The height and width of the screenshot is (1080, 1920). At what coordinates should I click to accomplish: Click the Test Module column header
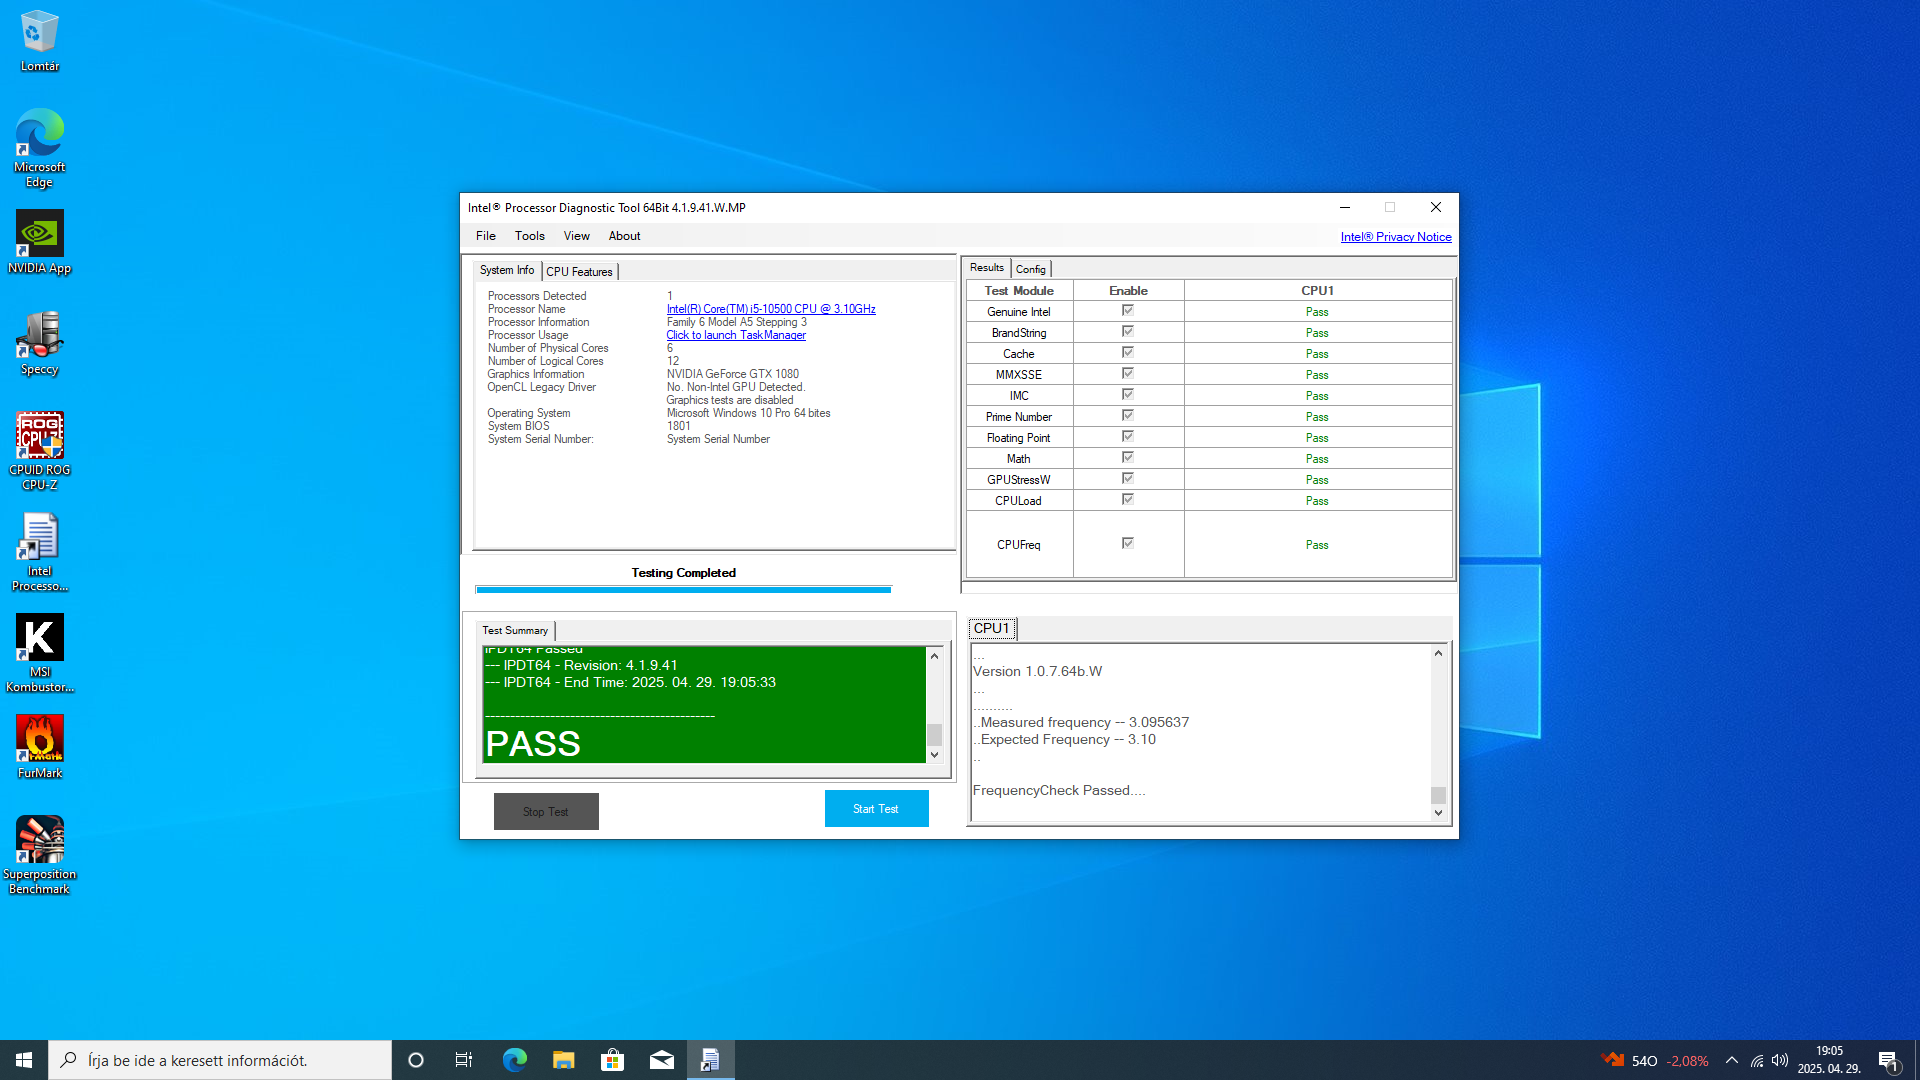pyautogui.click(x=1019, y=291)
